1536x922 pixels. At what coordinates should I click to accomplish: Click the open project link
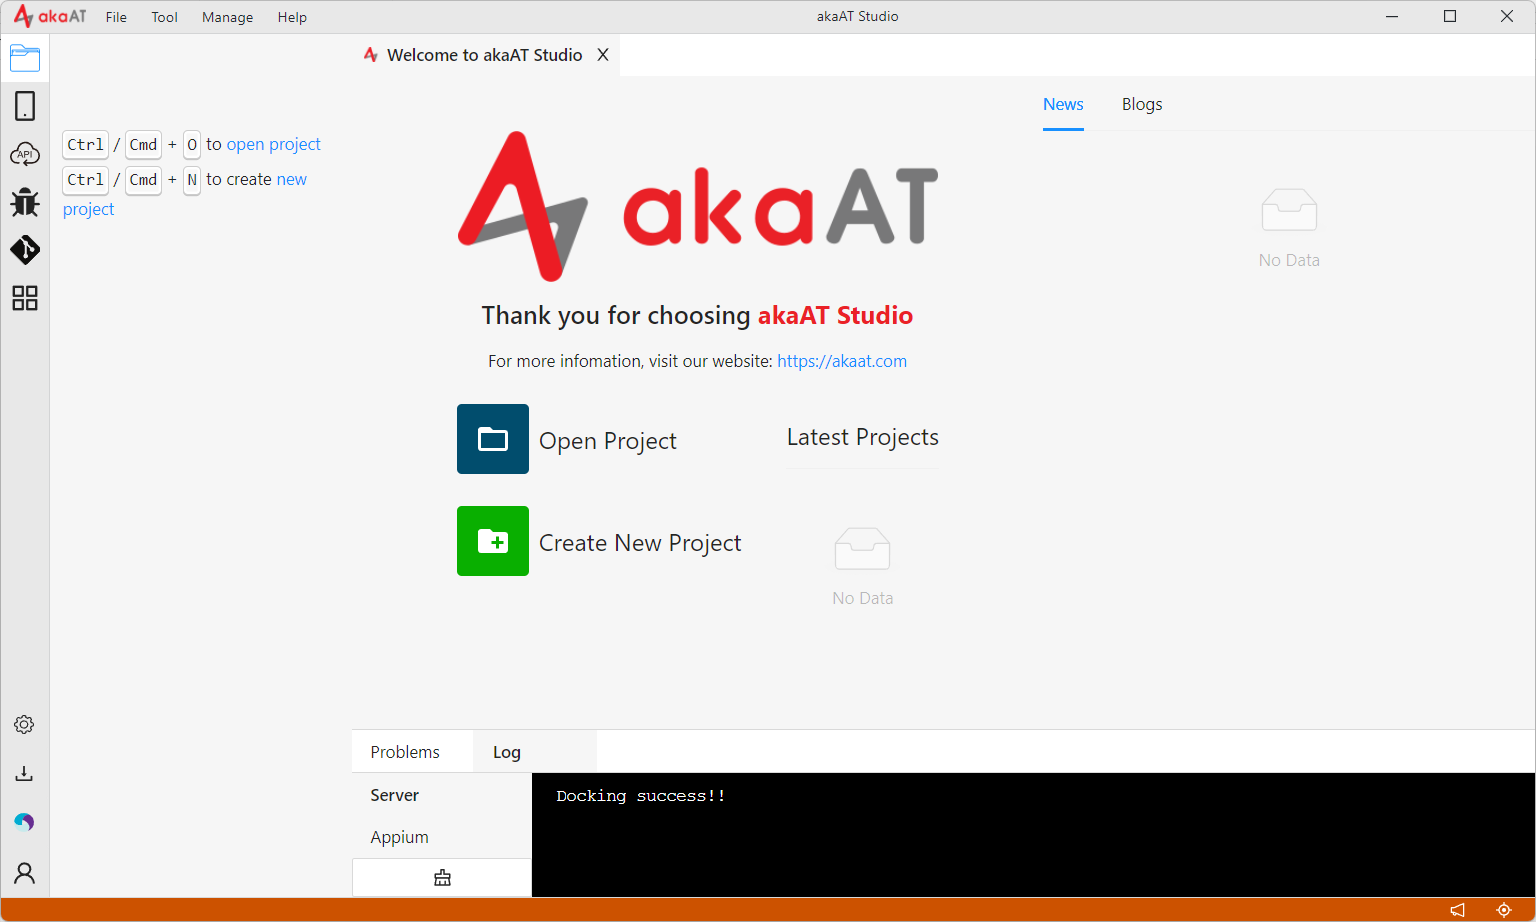coord(274,144)
